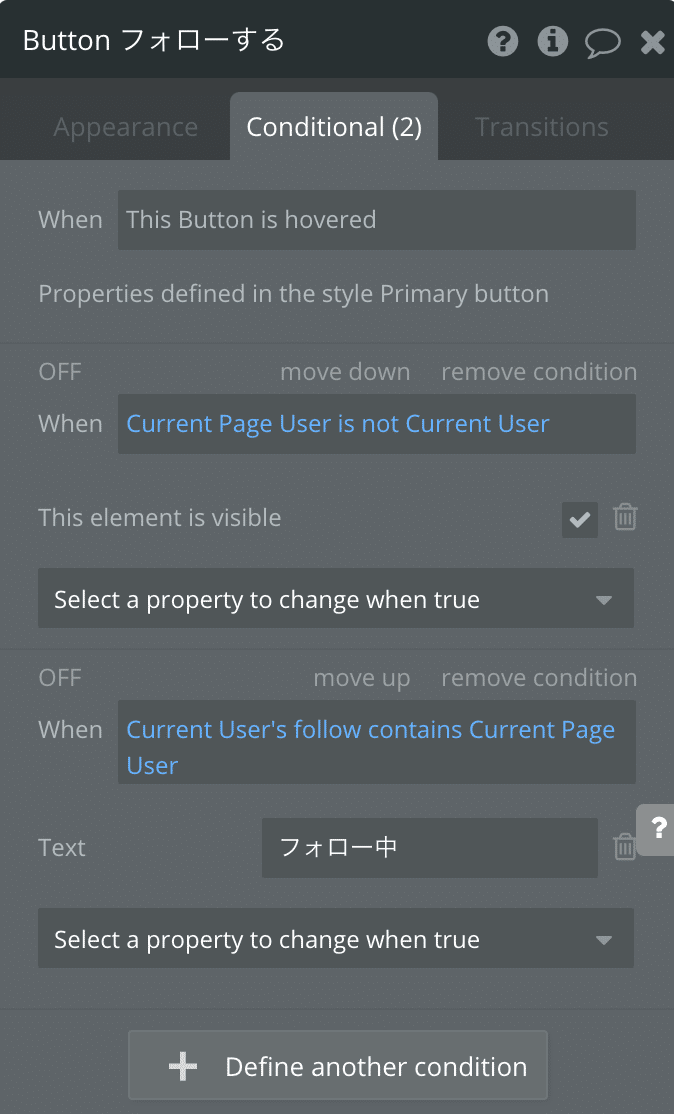Viewport: 674px width, 1114px height.
Task: Toggle the first condition's OFF preview switch
Action: click(x=60, y=372)
